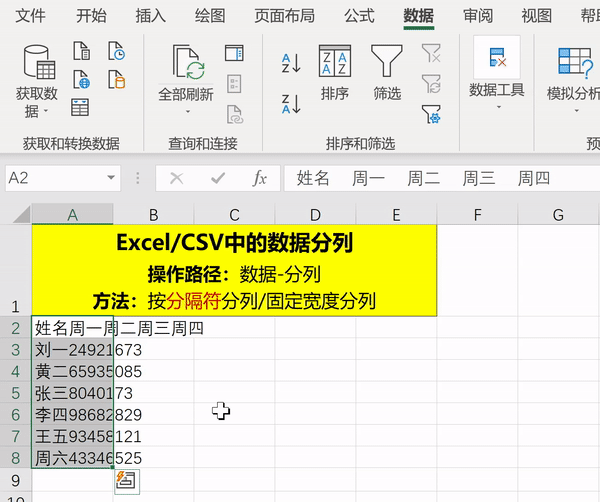Sort ascending with the A-Z icon
This screenshot has height=502, width=600.
pyautogui.click(x=291, y=63)
